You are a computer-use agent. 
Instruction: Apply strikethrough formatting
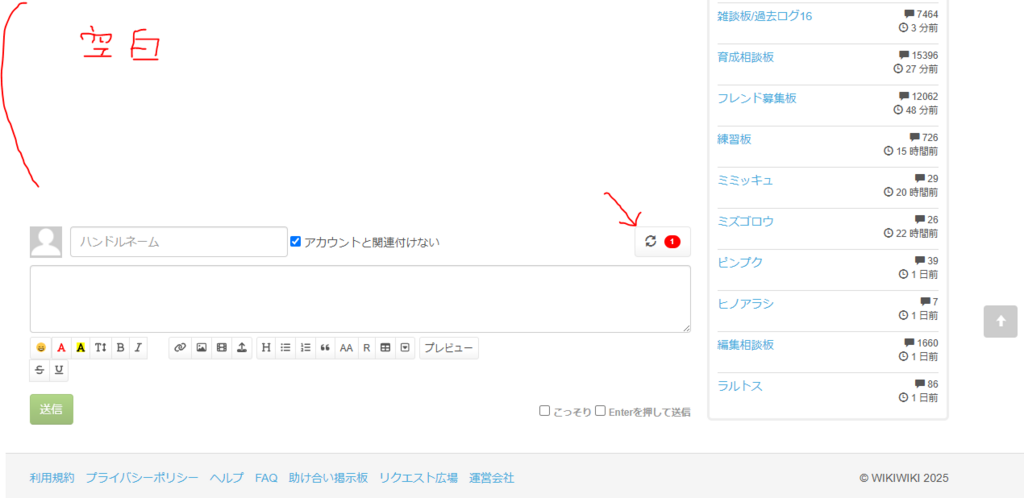40,370
